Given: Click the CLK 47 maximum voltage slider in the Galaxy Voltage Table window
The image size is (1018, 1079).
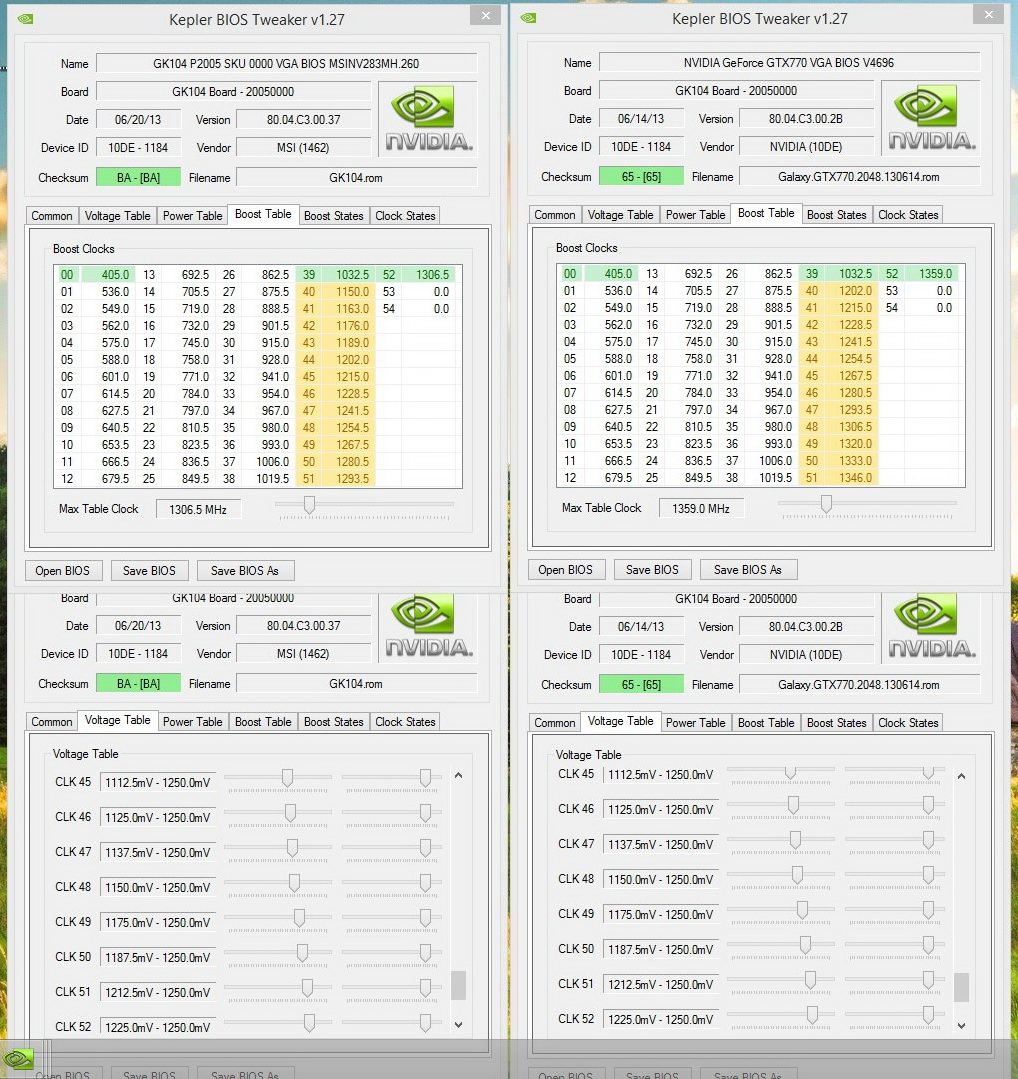Looking at the screenshot, I should [929, 840].
